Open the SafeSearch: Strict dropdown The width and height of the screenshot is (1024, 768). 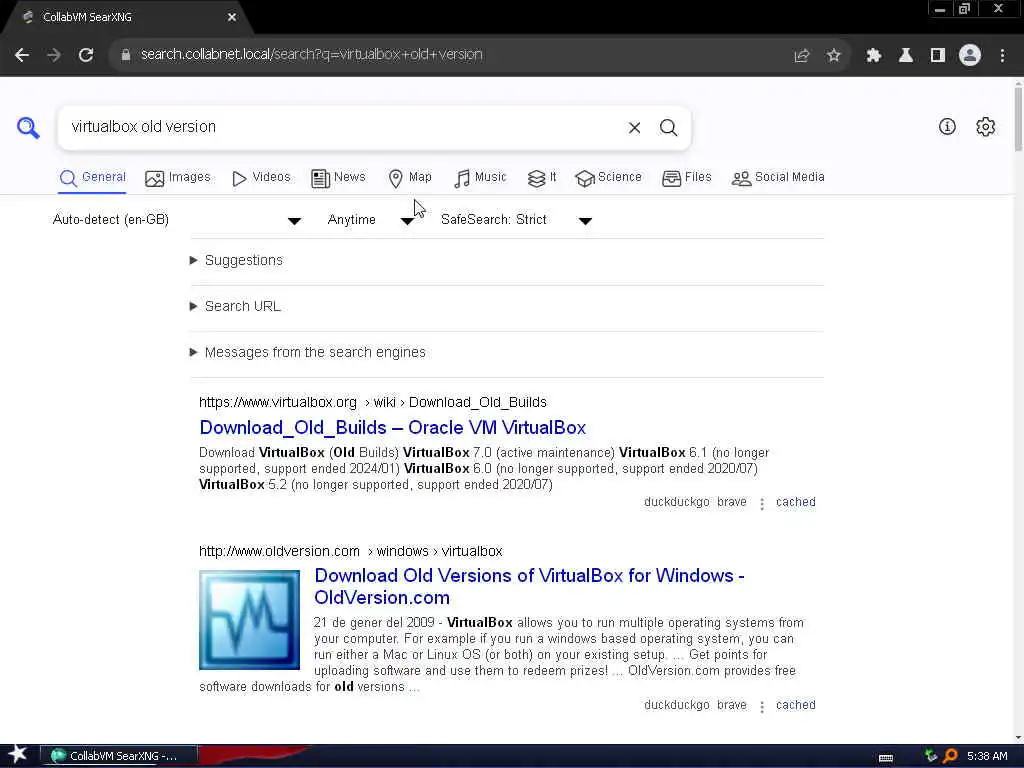point(516,220)
